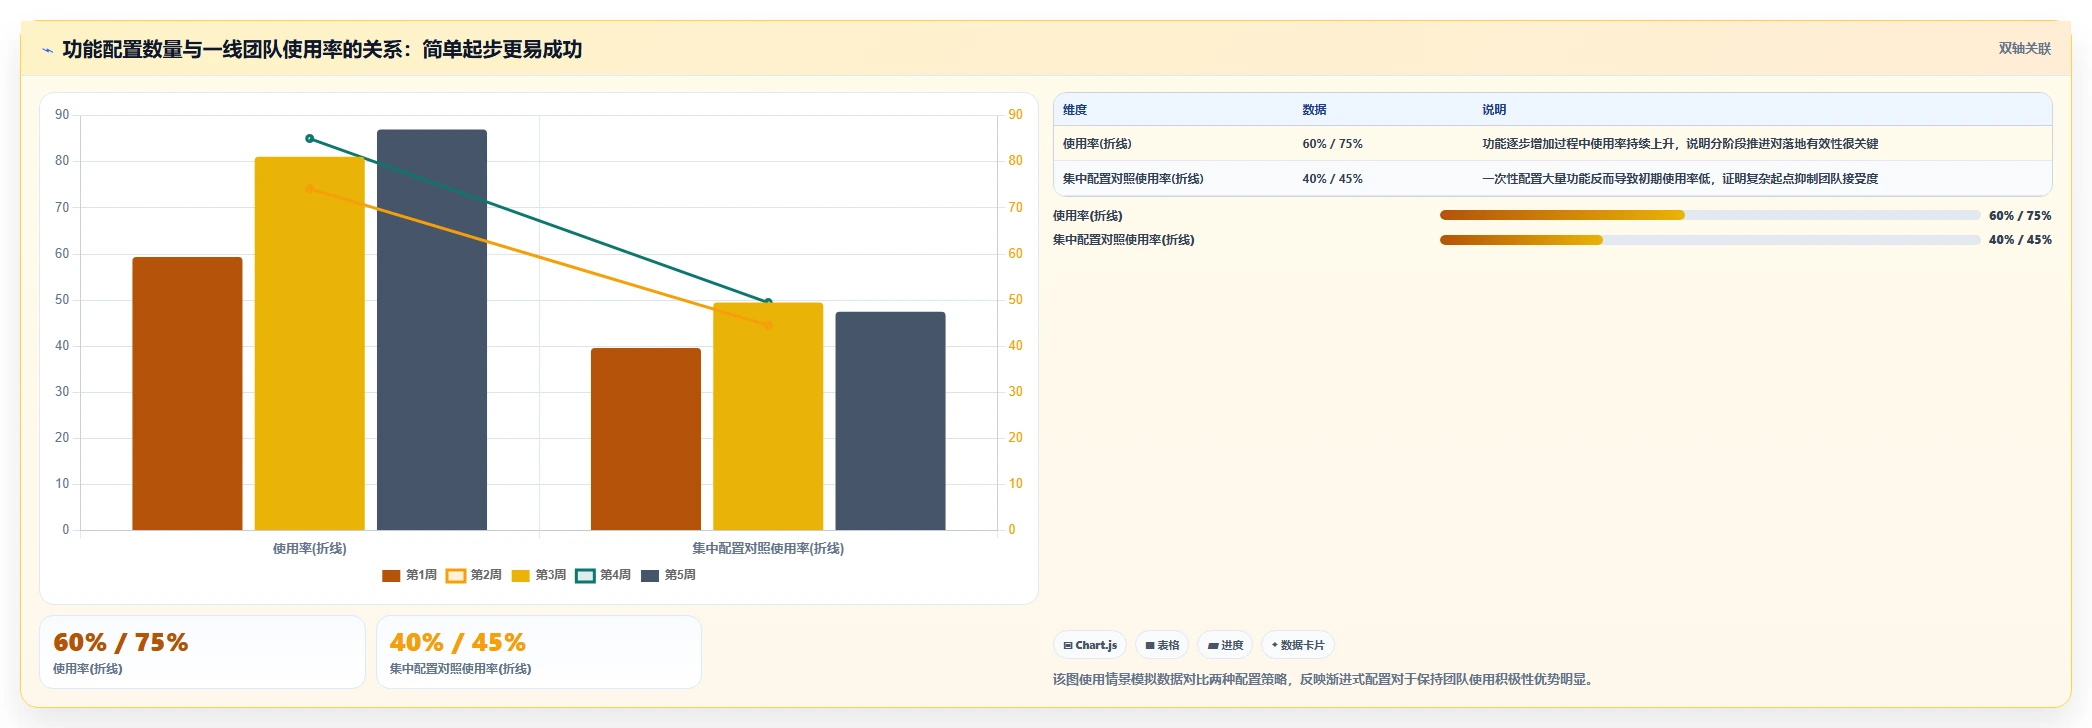The width and height of the screenshot is (2092, 728).
Task: Click the description starting 功能逐步增加过程中
Action: coord(1680,144)
